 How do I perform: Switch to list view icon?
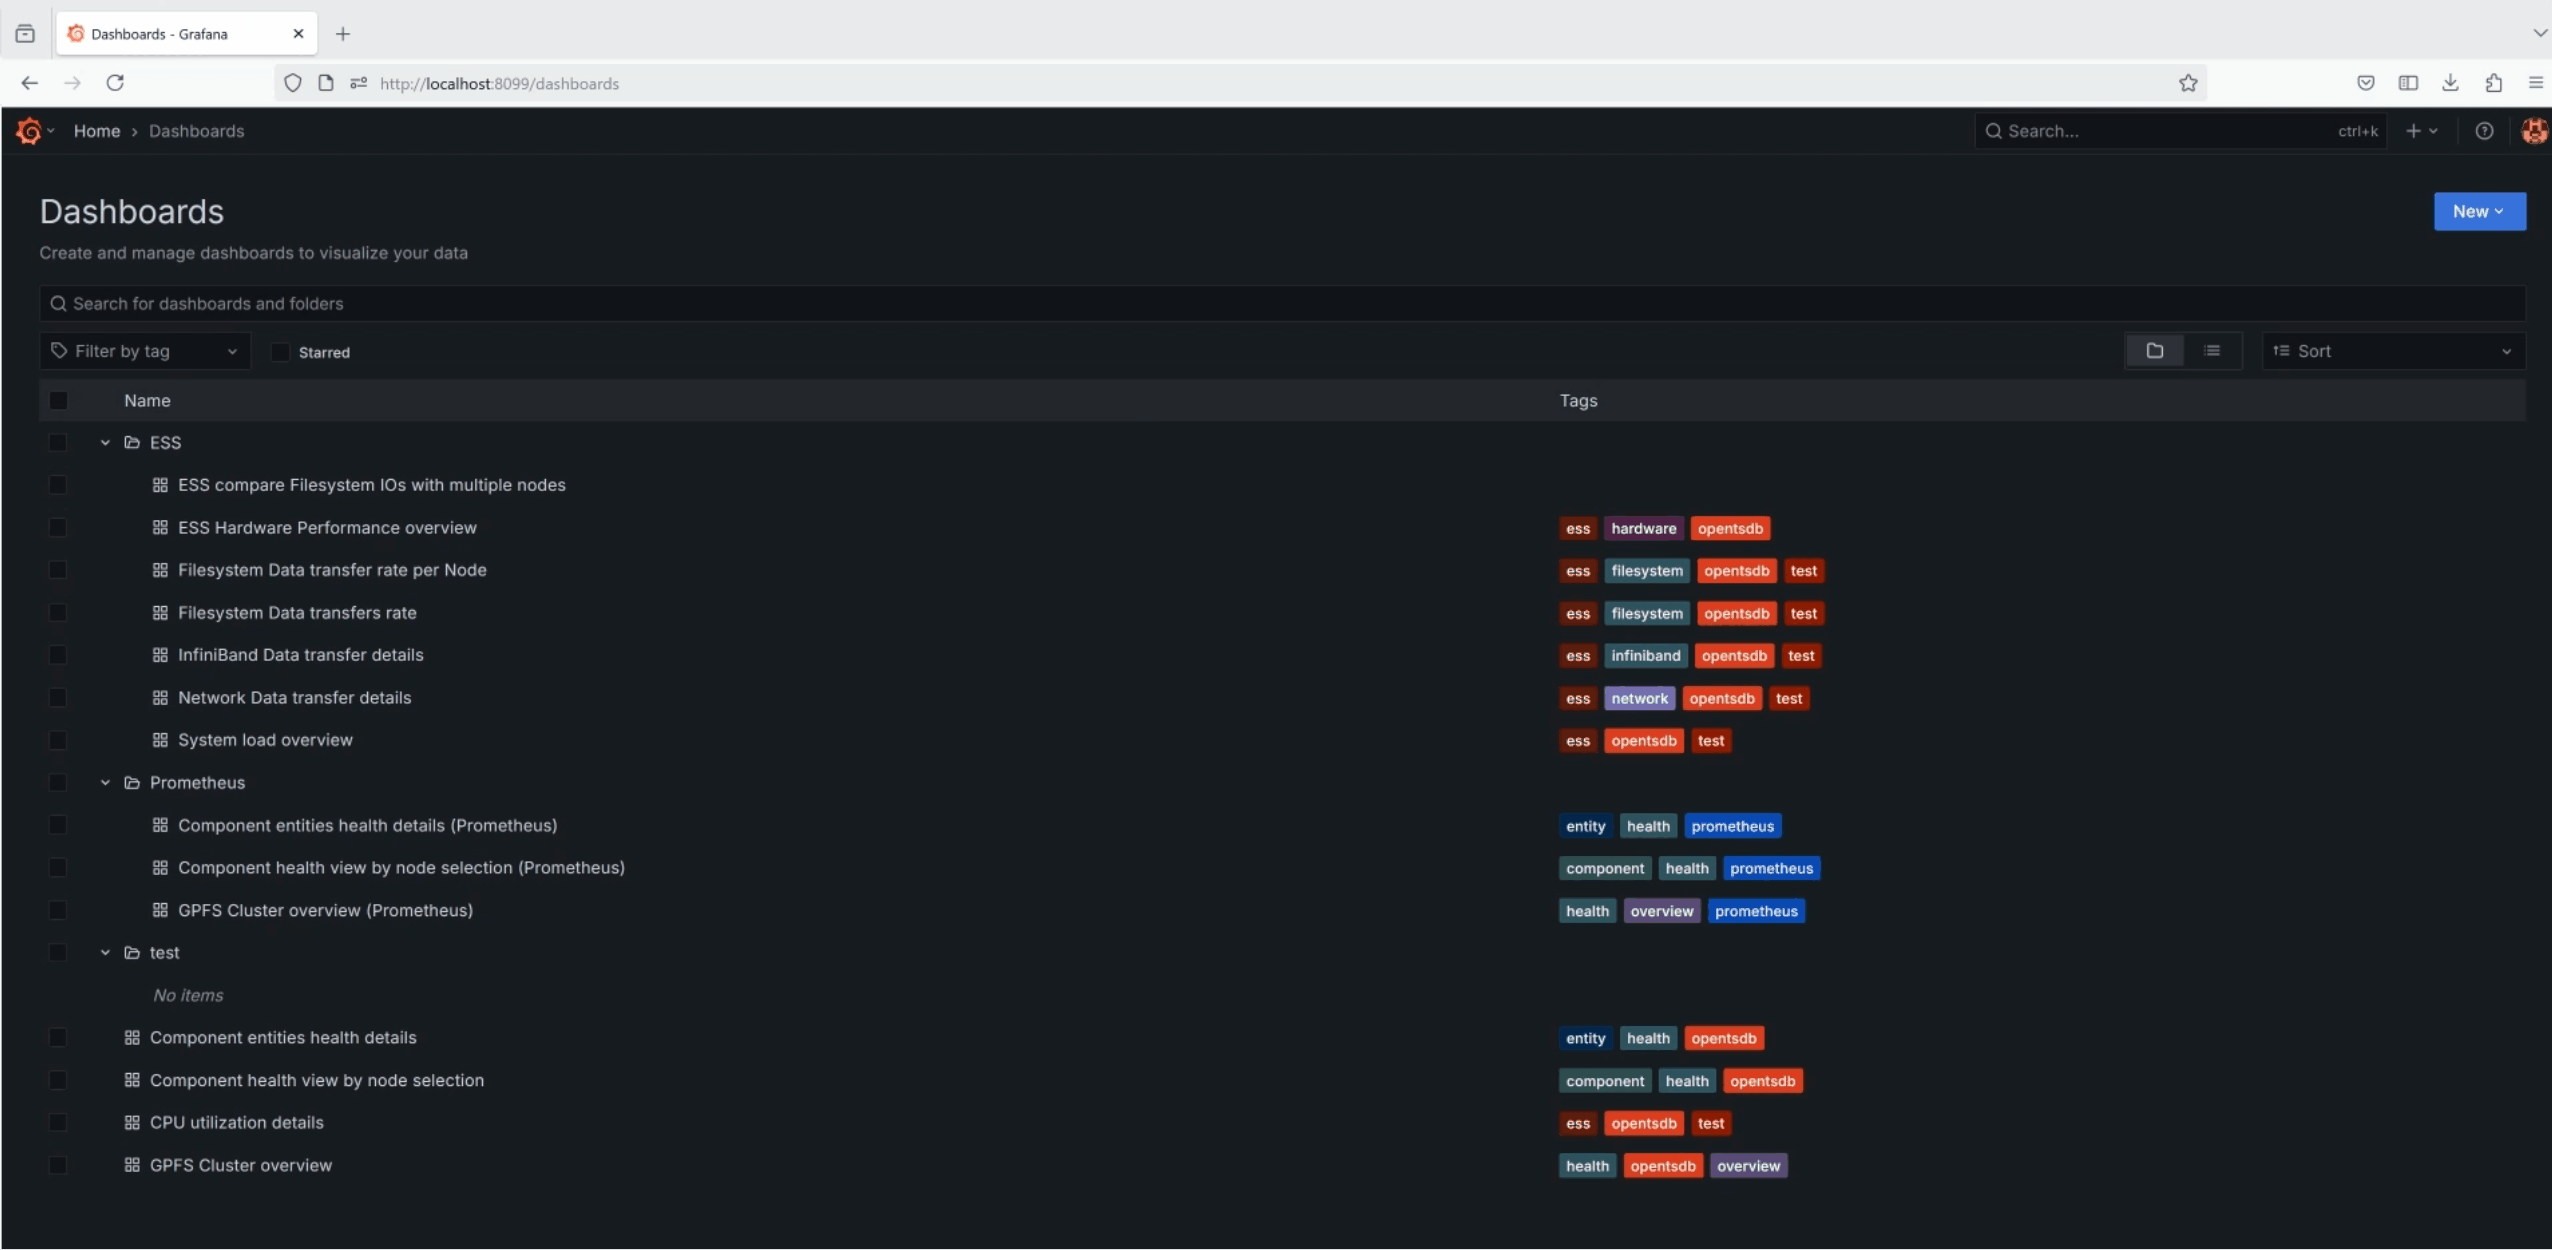(x=2212, y=351)
